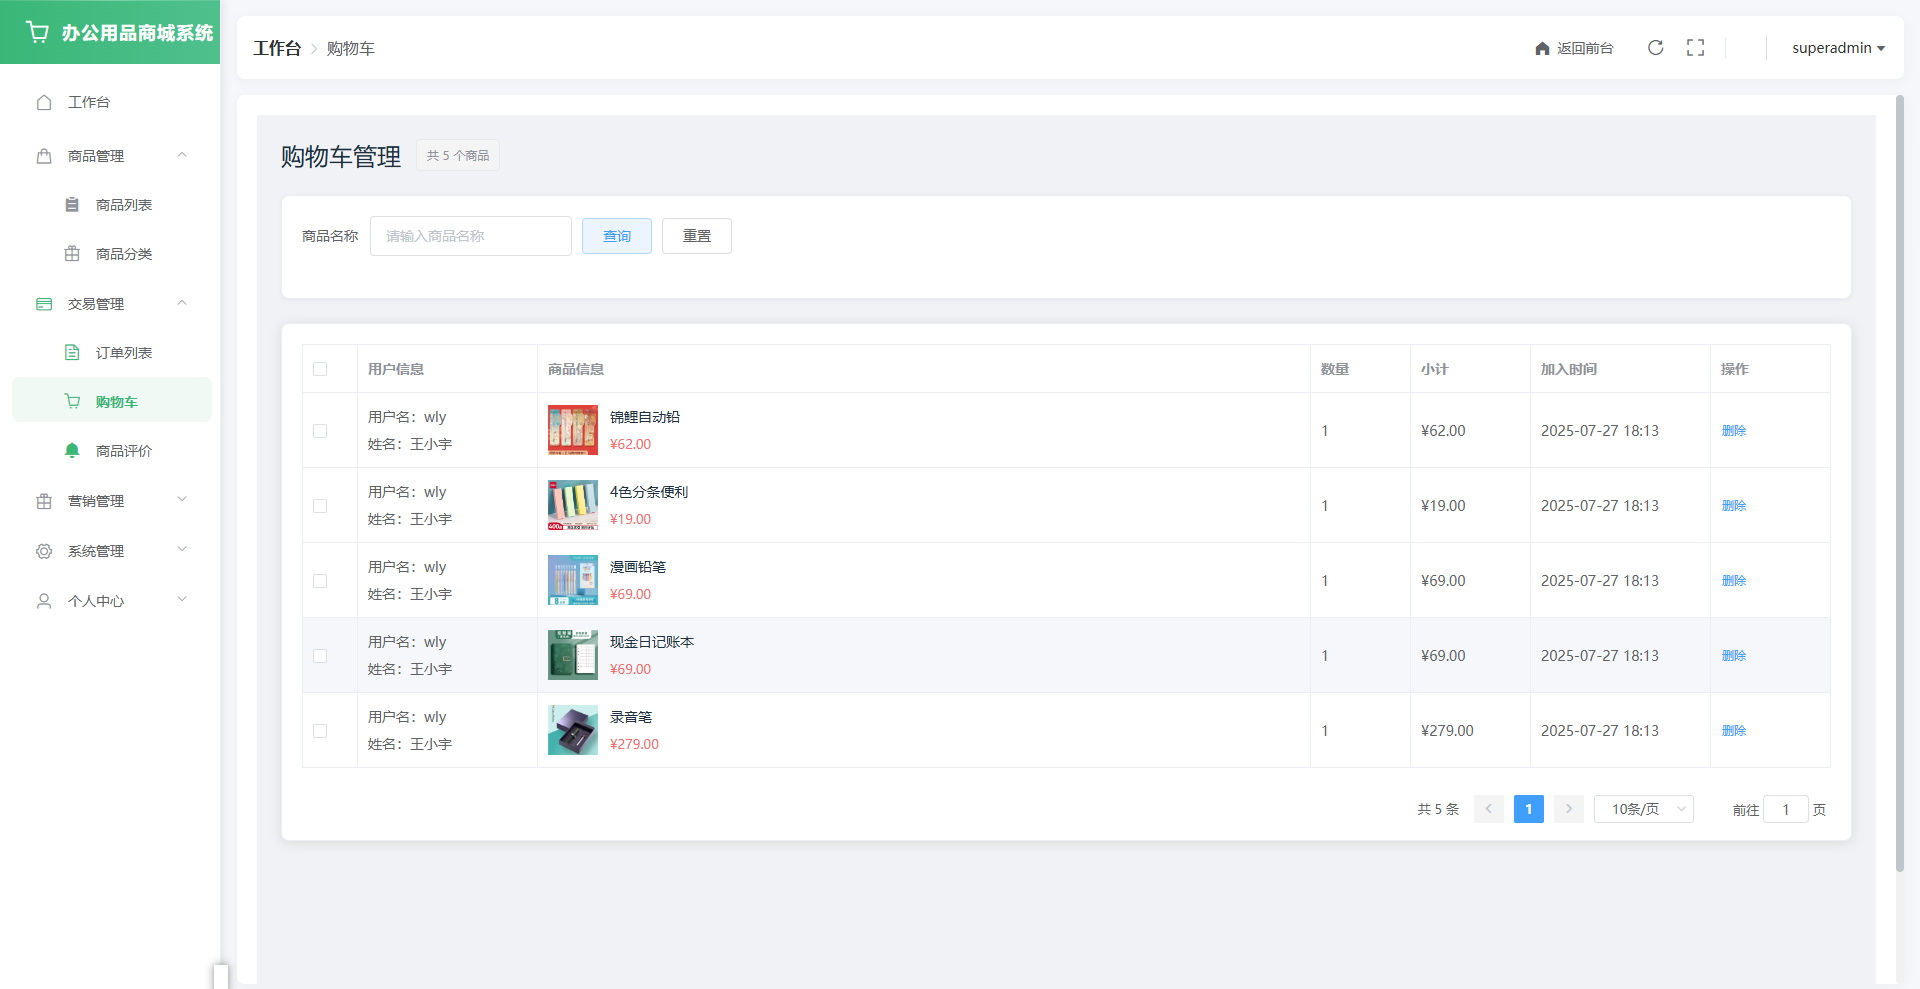Delete the 现金日记账本 cart entry
1920x989 pixels.
(x=1733, y=656)
